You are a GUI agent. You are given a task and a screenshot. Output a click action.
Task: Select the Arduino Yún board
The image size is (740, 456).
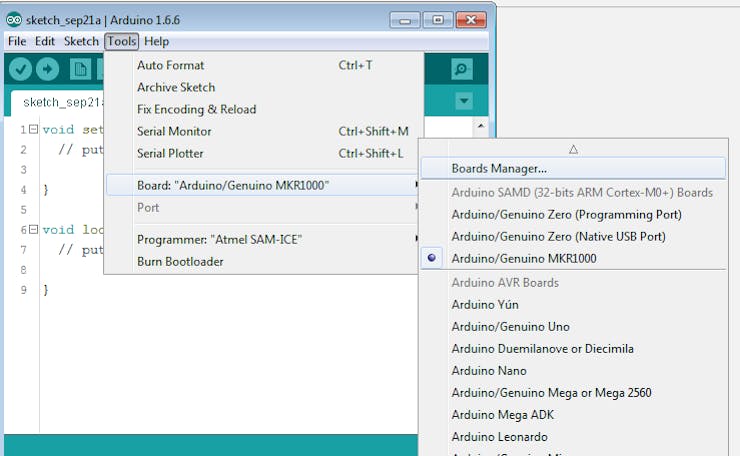point(573,304)
